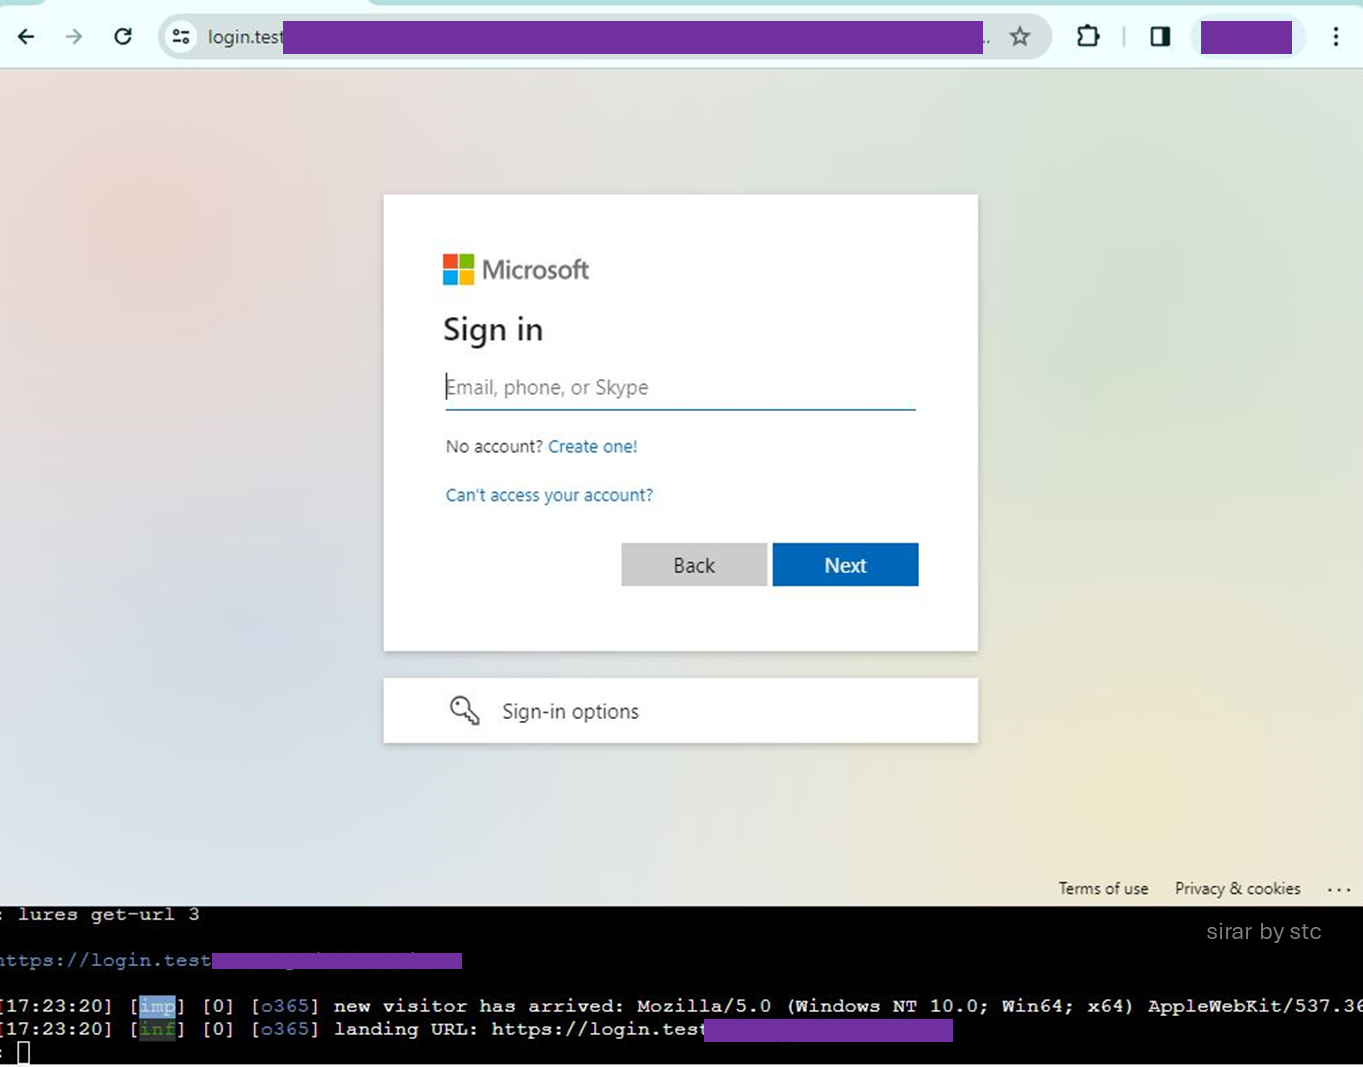Open the Chrome three-dot menu

(1336, 37)
